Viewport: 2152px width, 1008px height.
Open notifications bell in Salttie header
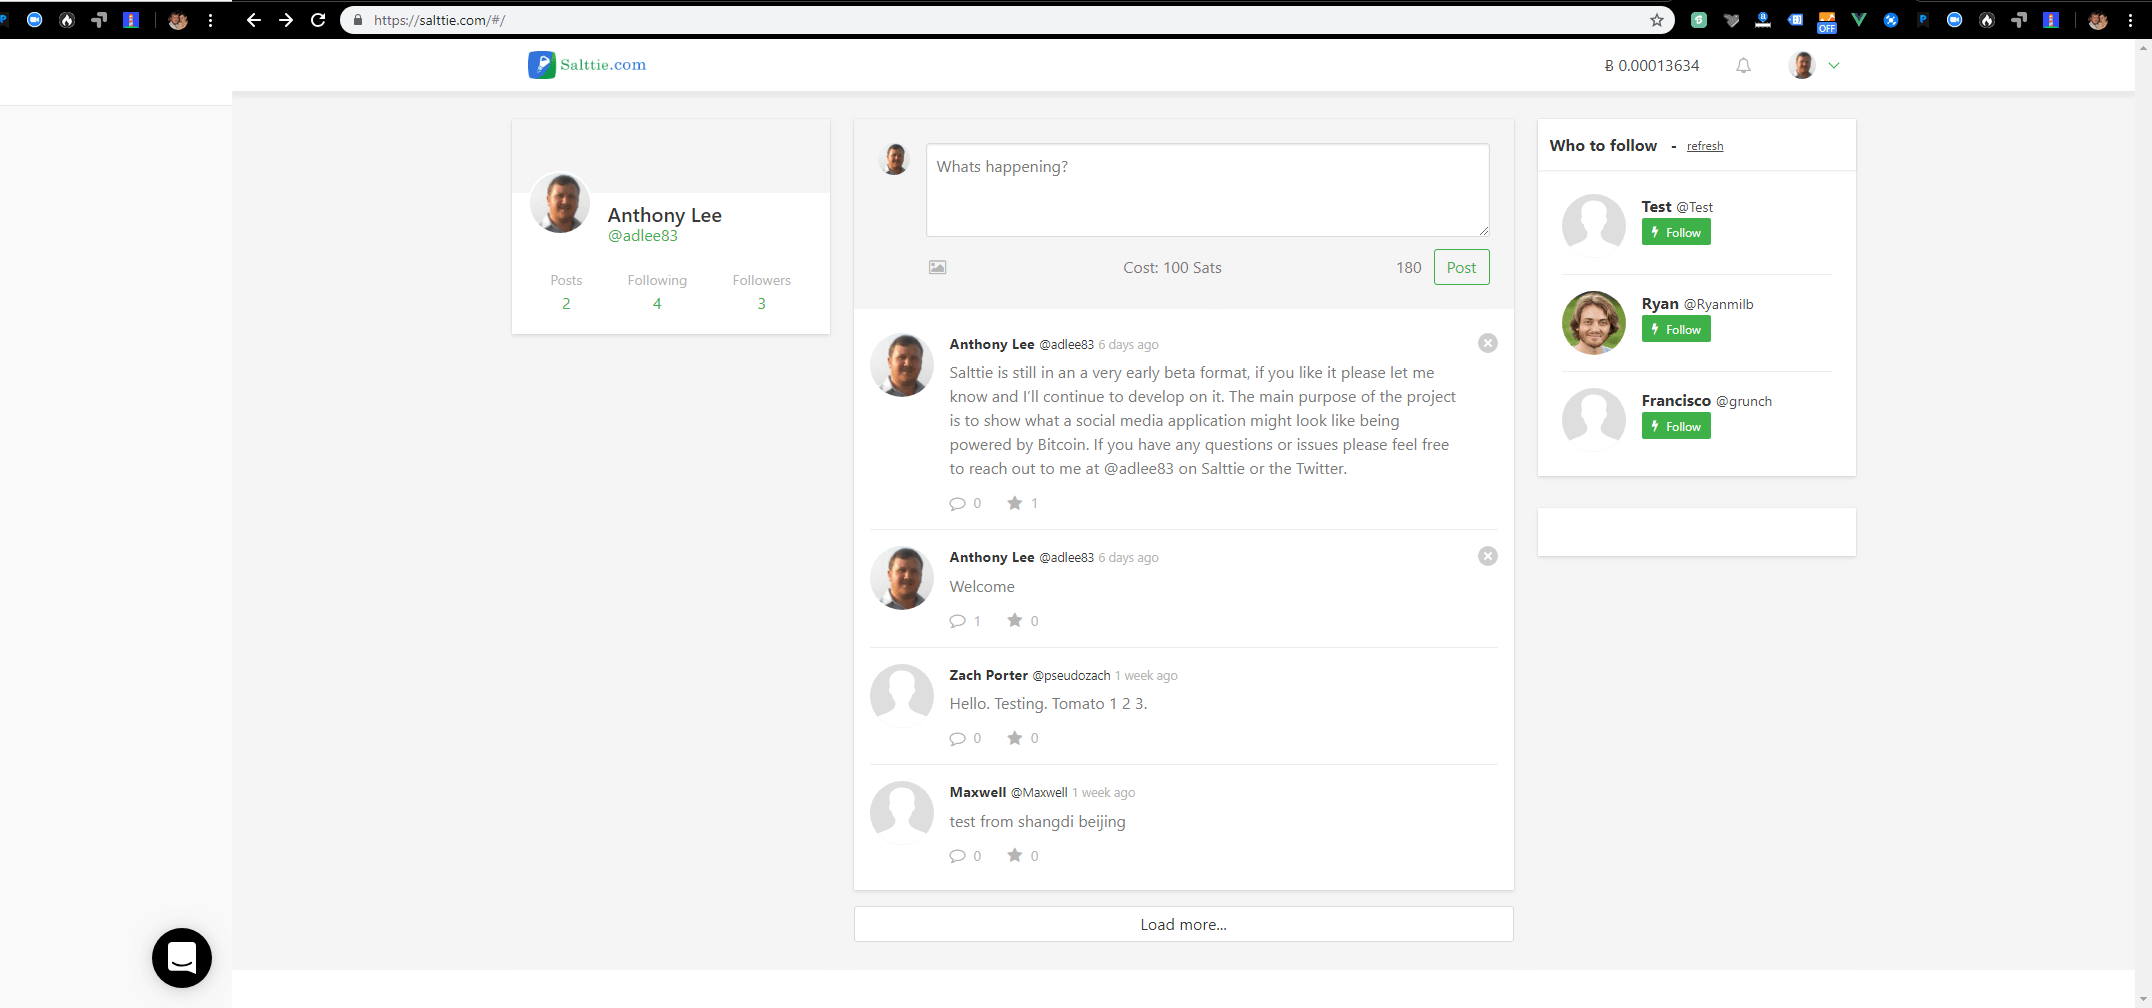[x=1744, y=66]
